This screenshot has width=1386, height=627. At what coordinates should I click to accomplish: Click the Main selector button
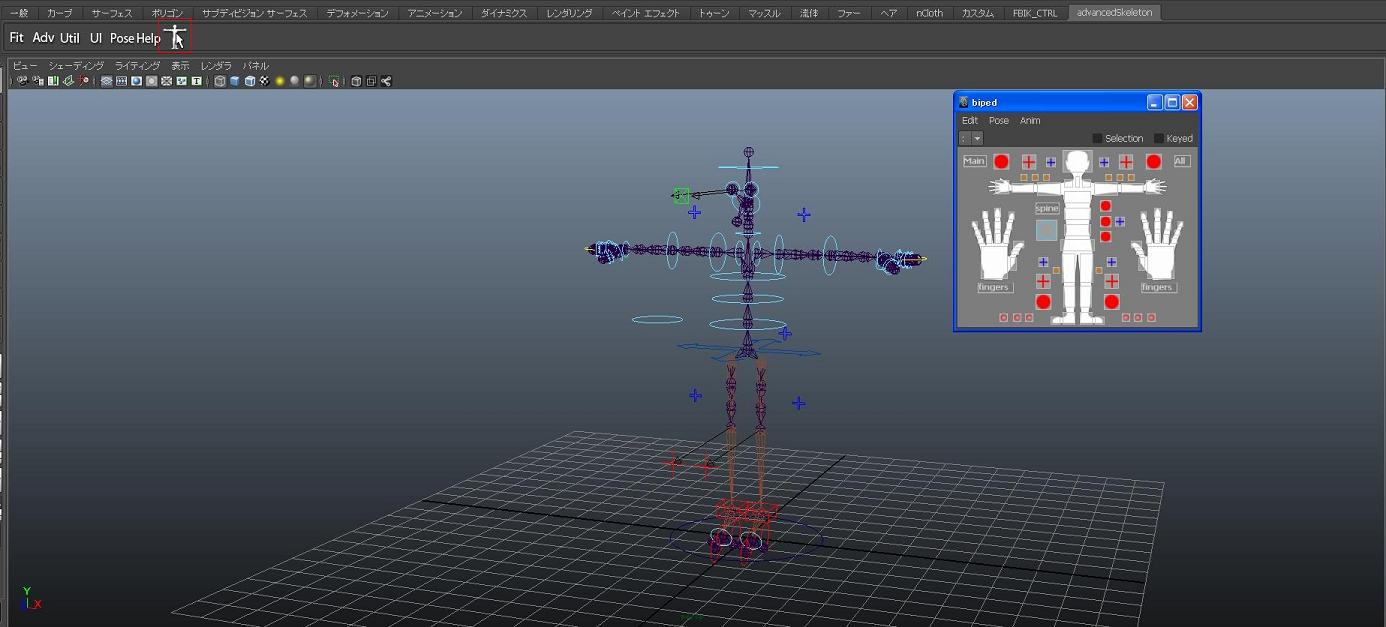pyautogui.click(x=974, y=161)
